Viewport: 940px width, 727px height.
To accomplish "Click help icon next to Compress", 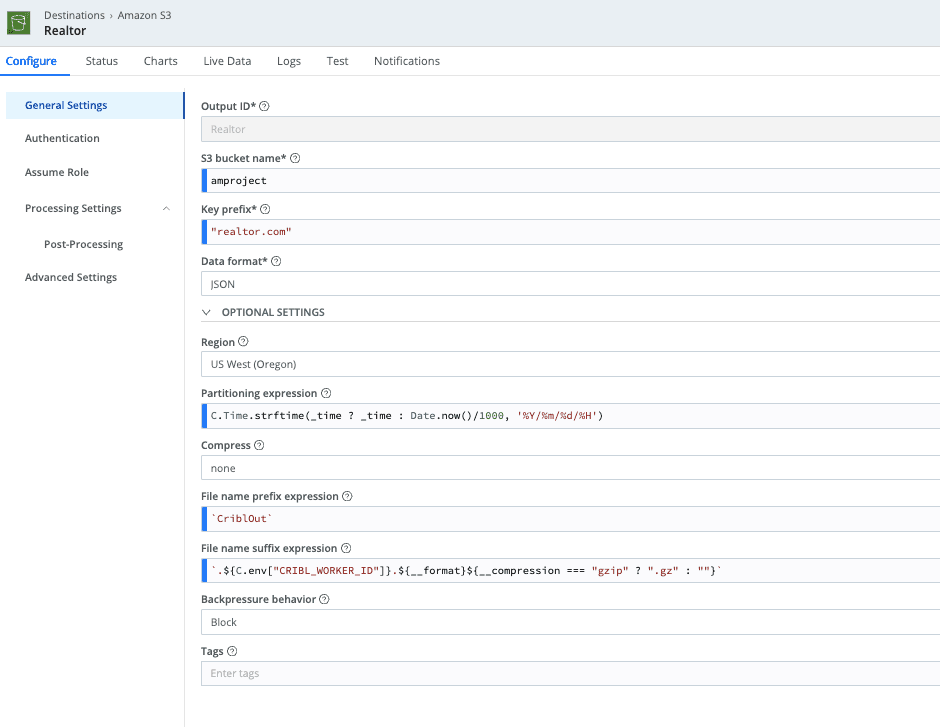I will click(259, 445).
